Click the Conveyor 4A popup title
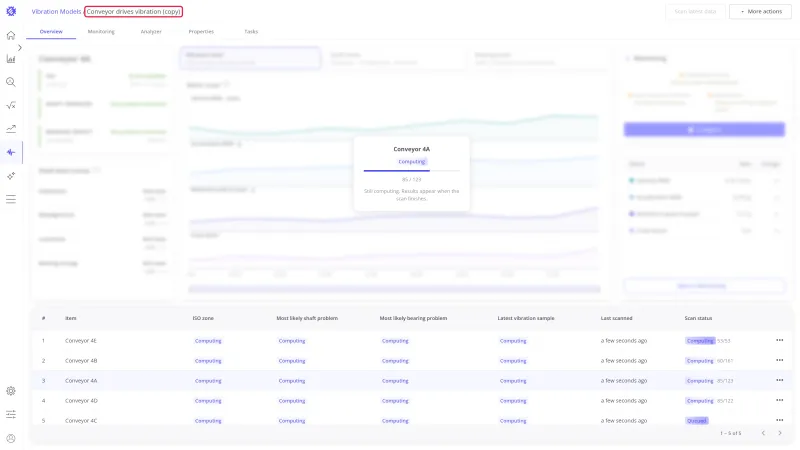 coord(412,149)
